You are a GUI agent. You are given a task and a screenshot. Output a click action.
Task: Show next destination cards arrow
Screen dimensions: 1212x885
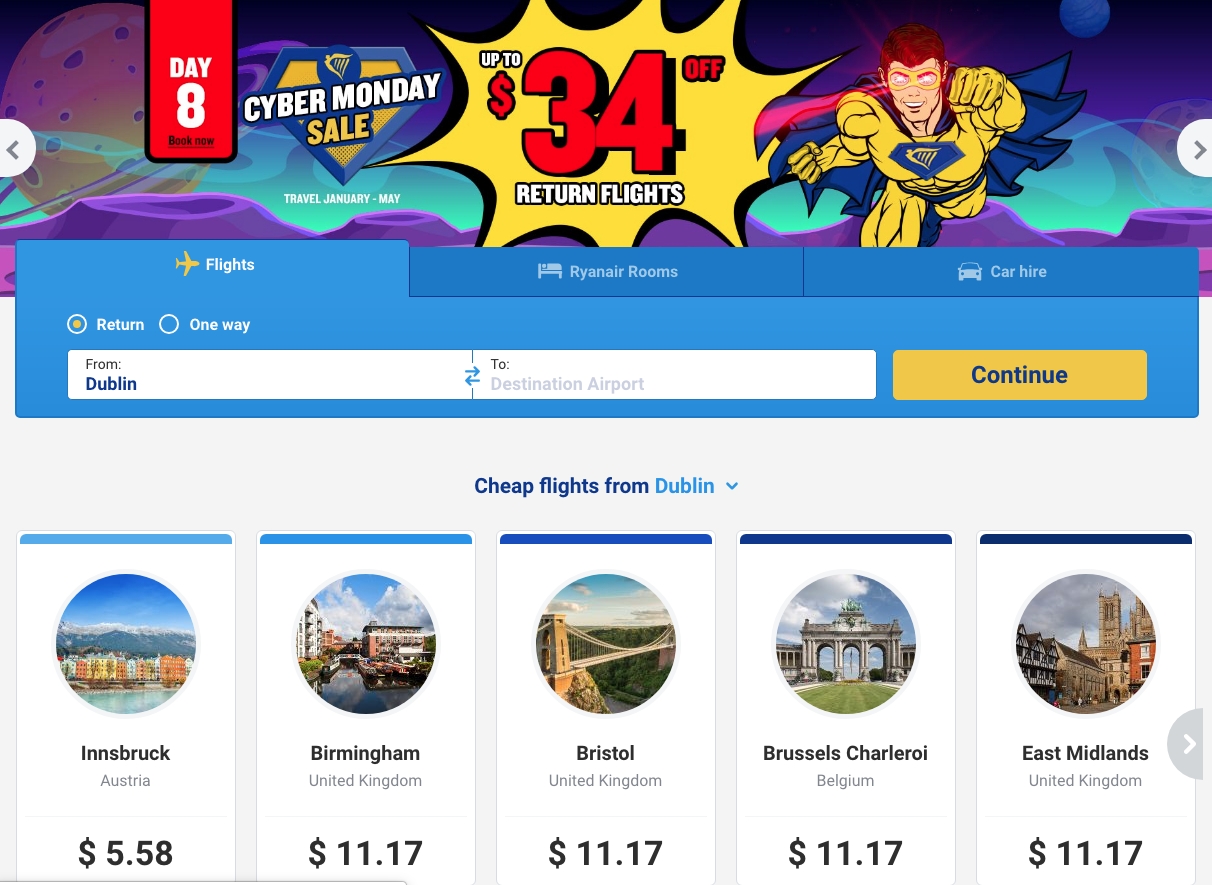(x=1188, y=744)
